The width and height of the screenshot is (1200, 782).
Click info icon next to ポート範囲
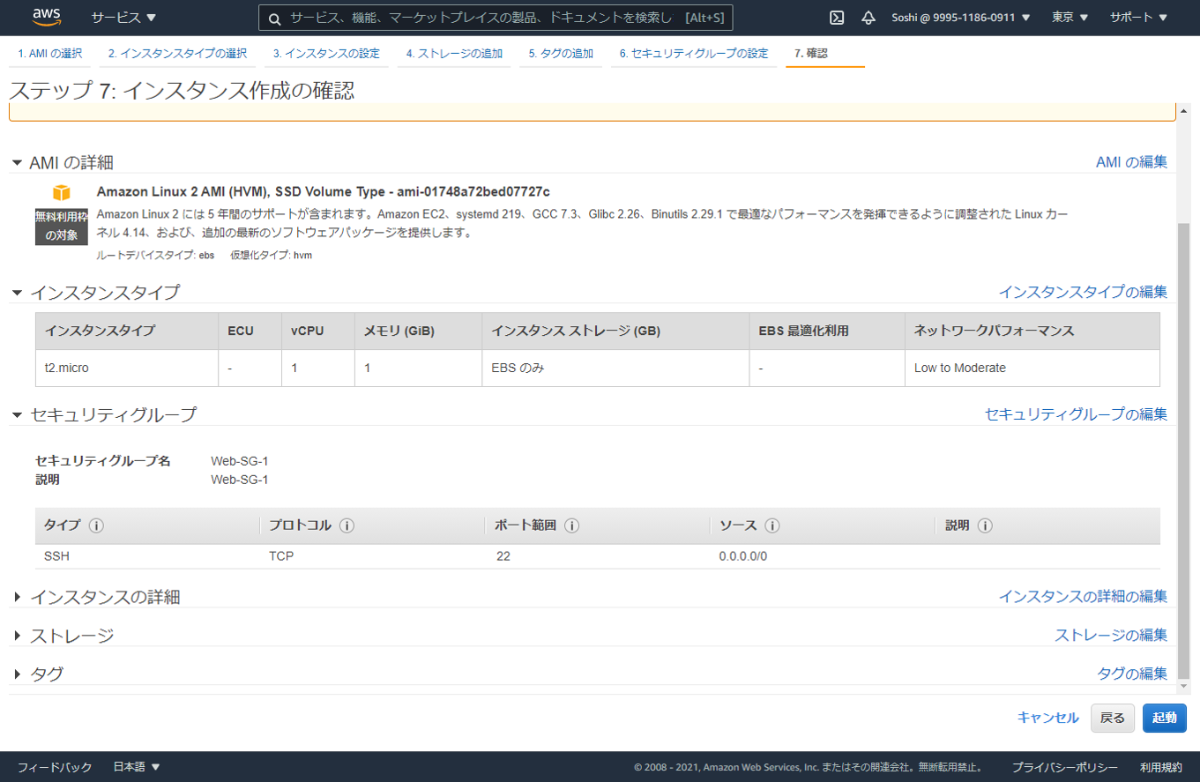[x=572, y=526]
